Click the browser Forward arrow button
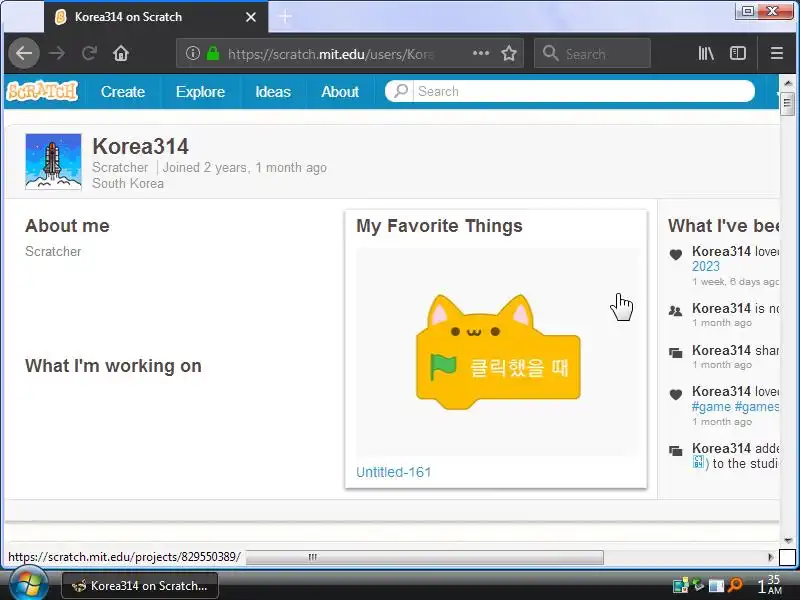 click(57, 53)
